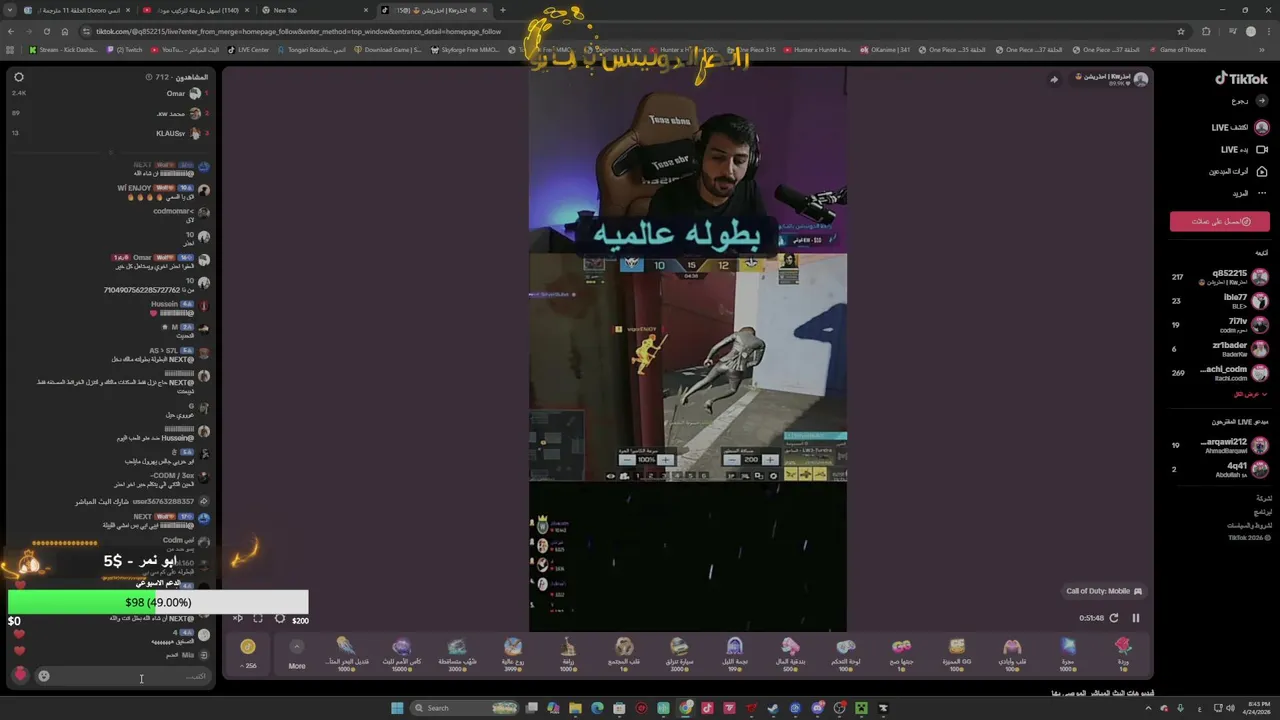This screenshot has width=1280, height=720.
Task: Send the heart hands gift
Action: point(1012,654)
